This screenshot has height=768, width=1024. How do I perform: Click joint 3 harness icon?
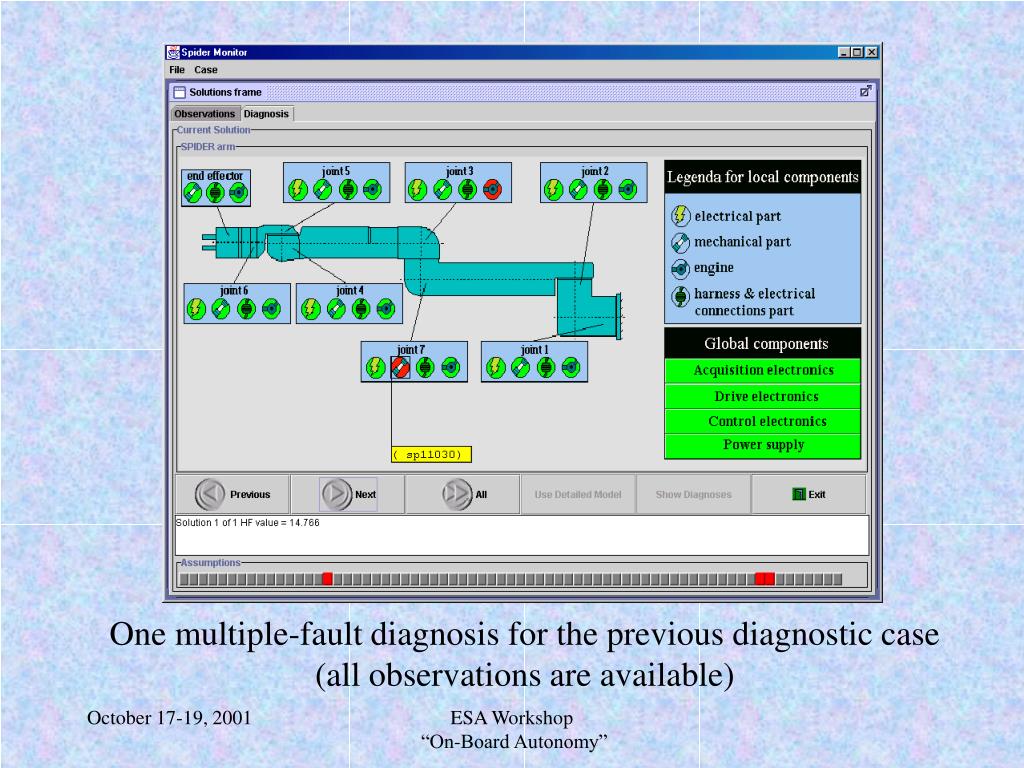point(467,189)
